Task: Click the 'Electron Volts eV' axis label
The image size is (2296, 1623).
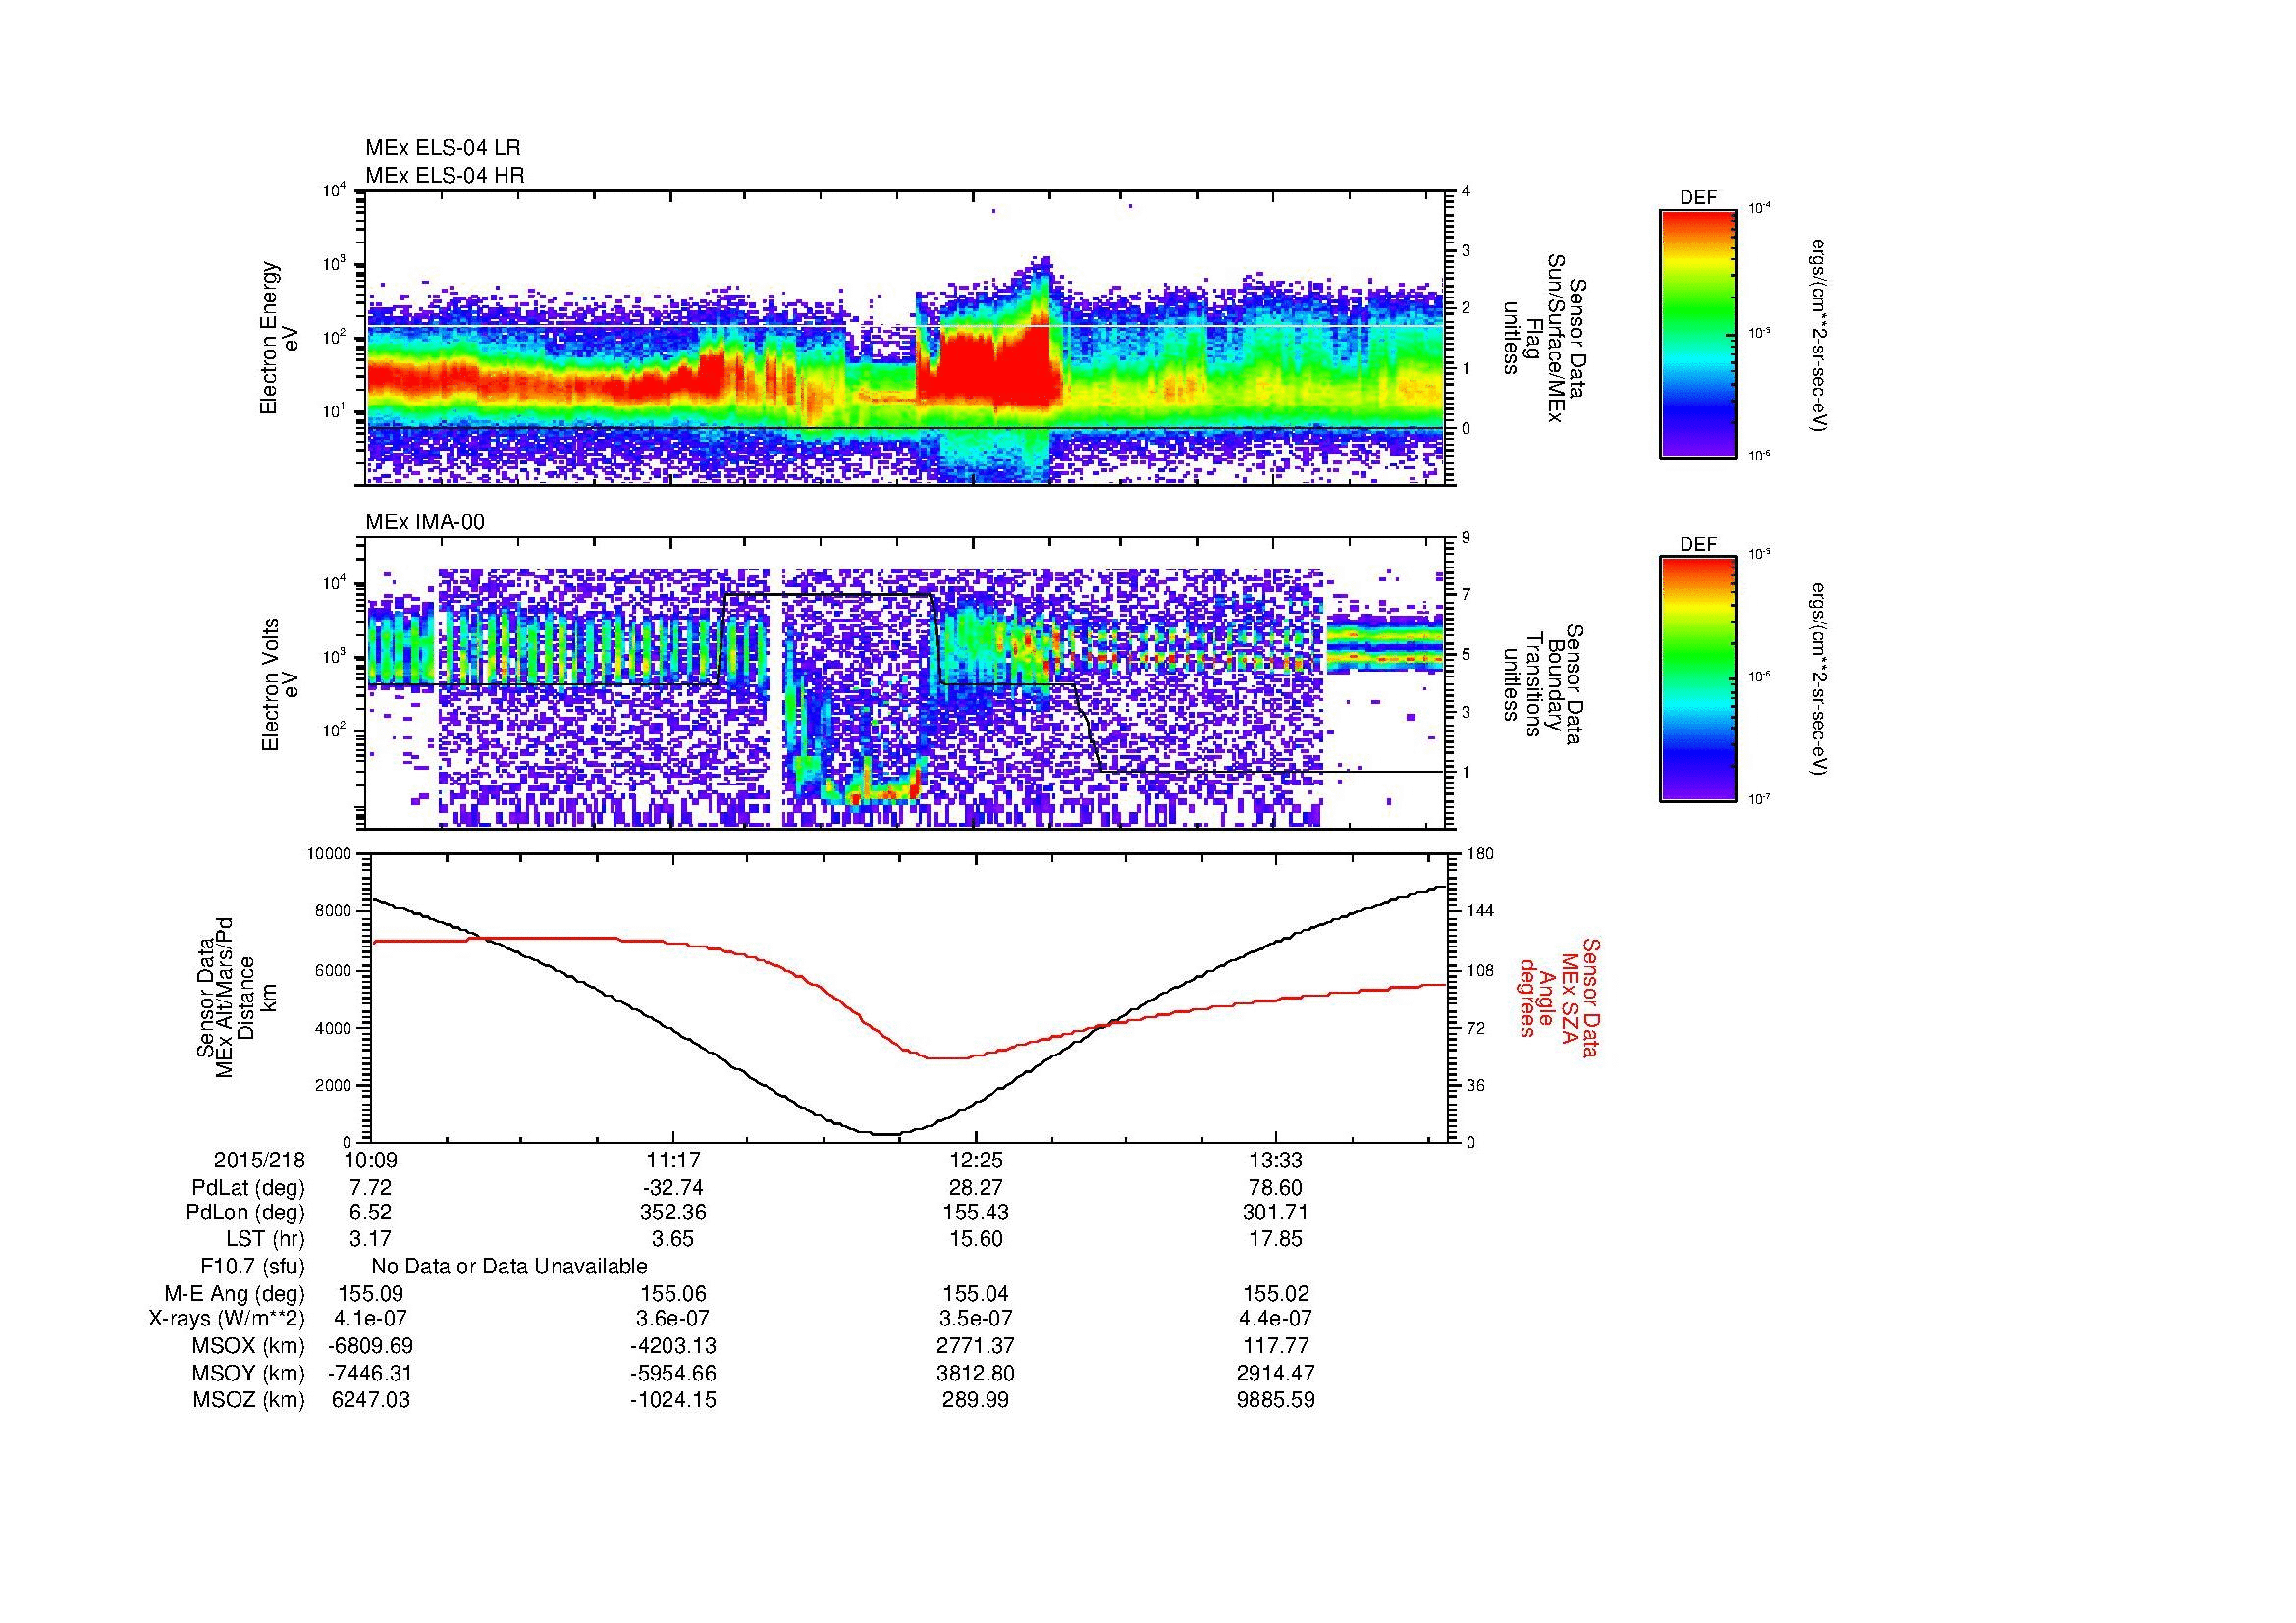Action: (280, 684)
